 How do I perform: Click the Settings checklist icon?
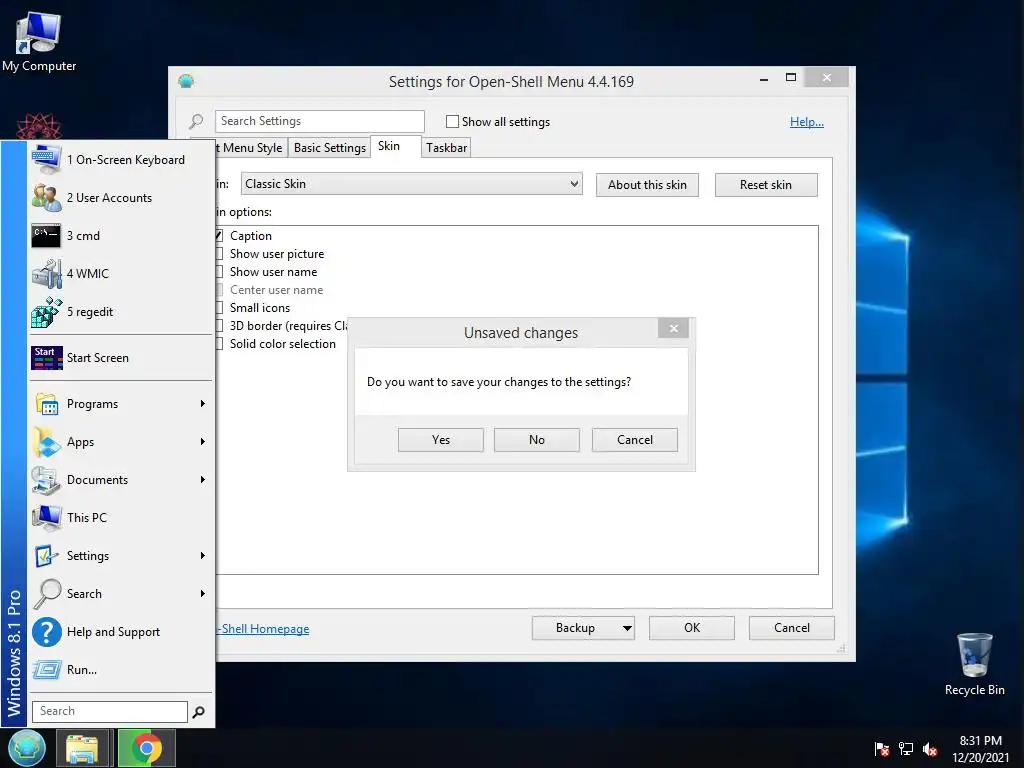pyautogui.click(x=46, y=556)
